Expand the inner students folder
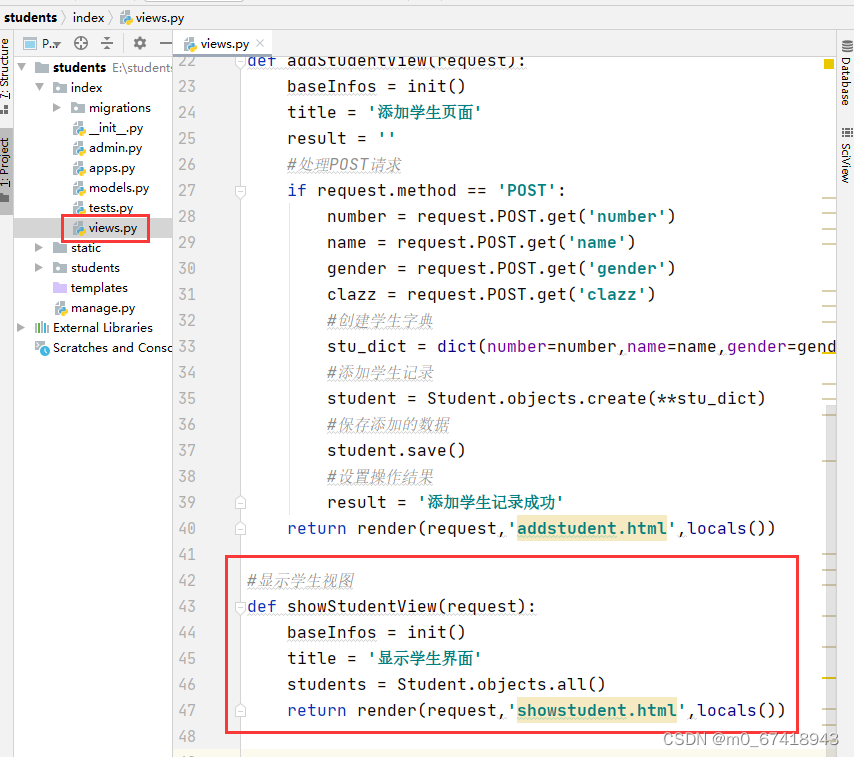The height and width of the screenshot is (757, 854). point(39,267)
